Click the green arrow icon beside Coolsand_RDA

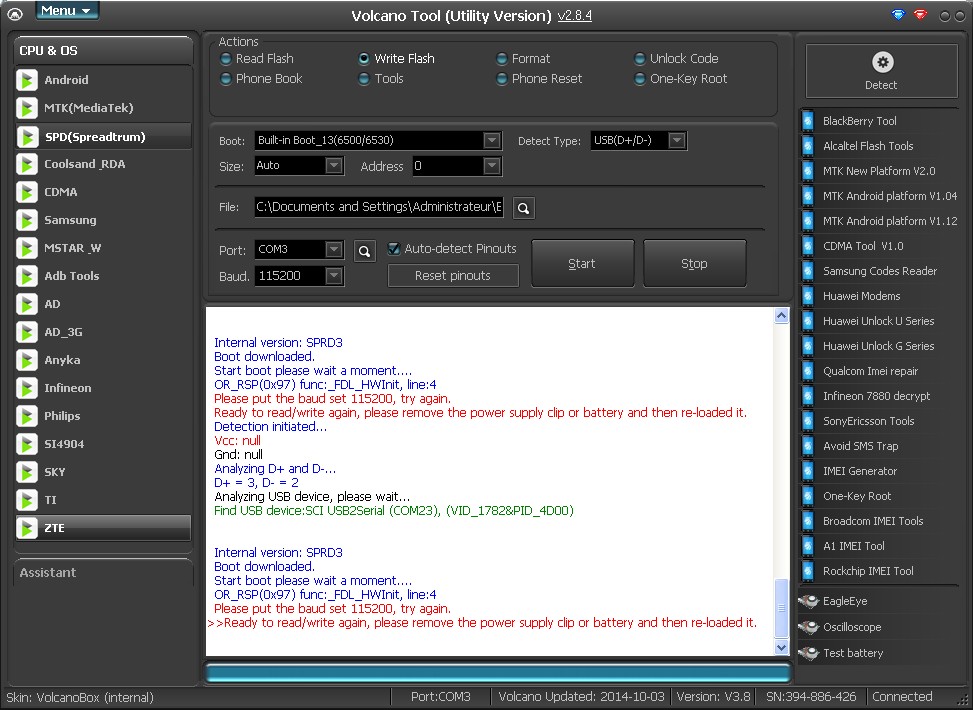(x=27, y=164)
